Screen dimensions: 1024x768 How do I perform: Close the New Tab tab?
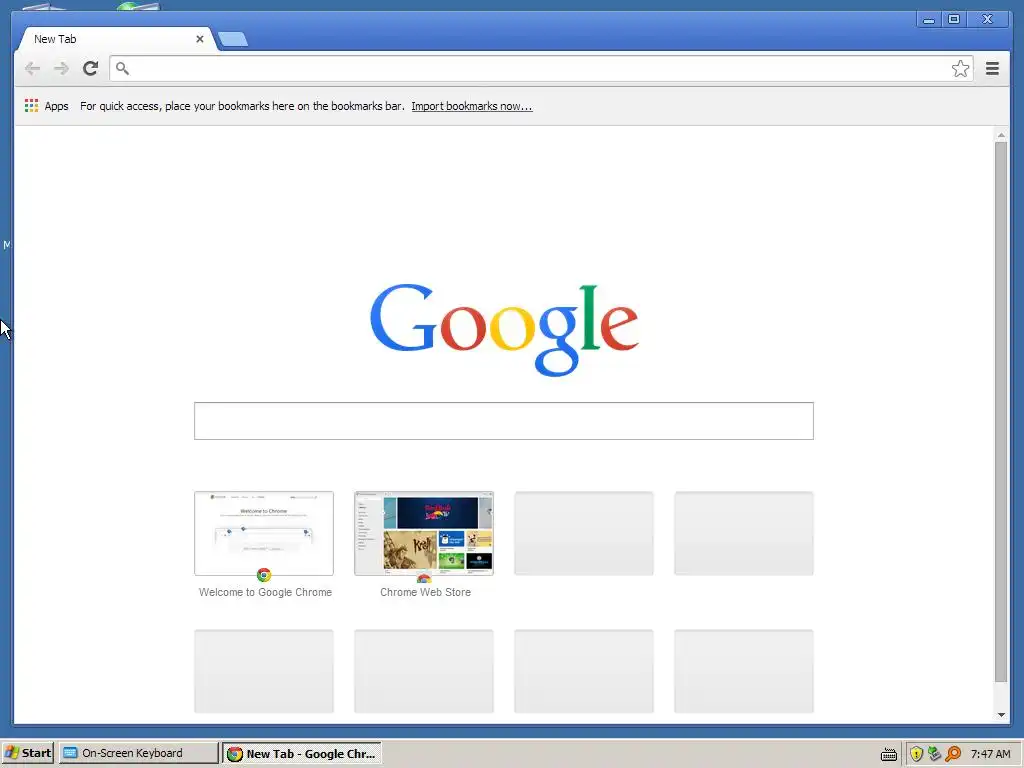click(200, 39)
